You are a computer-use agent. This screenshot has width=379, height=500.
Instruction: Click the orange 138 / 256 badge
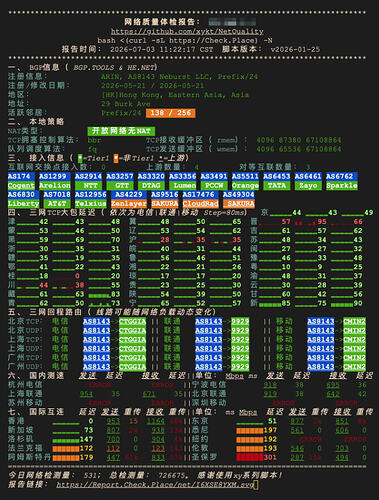(x=170, y=113)
